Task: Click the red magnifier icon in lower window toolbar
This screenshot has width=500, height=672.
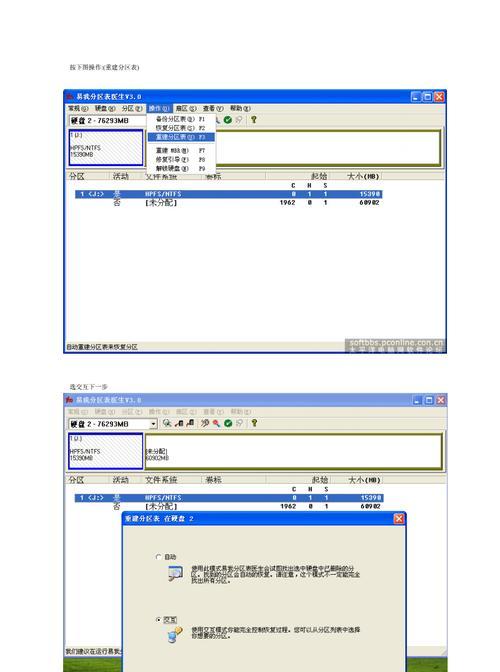Action: point(216,423)
